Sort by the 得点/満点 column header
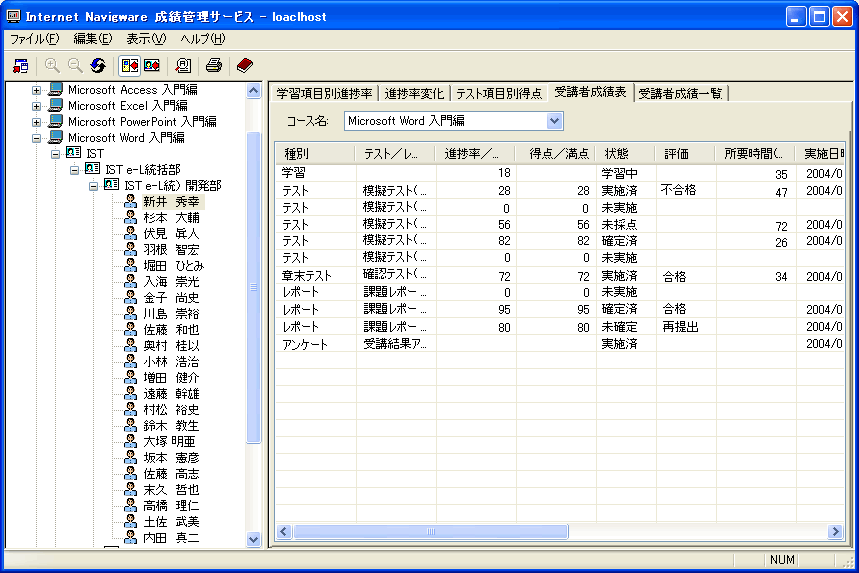 tap(556, 154)
